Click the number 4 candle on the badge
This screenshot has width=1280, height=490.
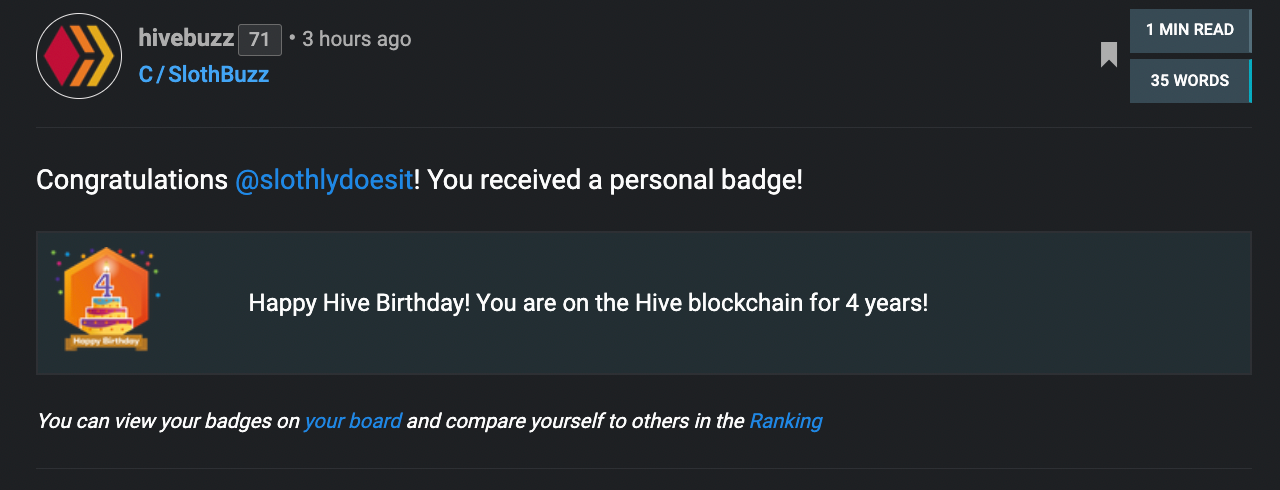point(104,283)
